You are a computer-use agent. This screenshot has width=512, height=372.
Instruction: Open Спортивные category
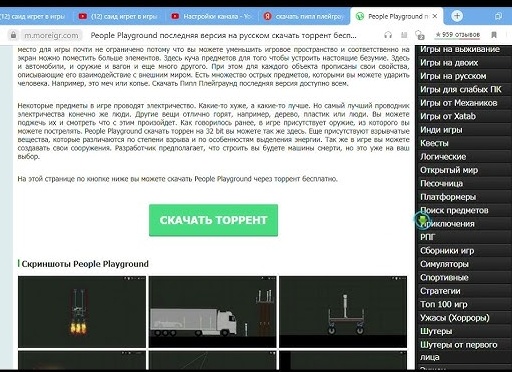[465, 277]
